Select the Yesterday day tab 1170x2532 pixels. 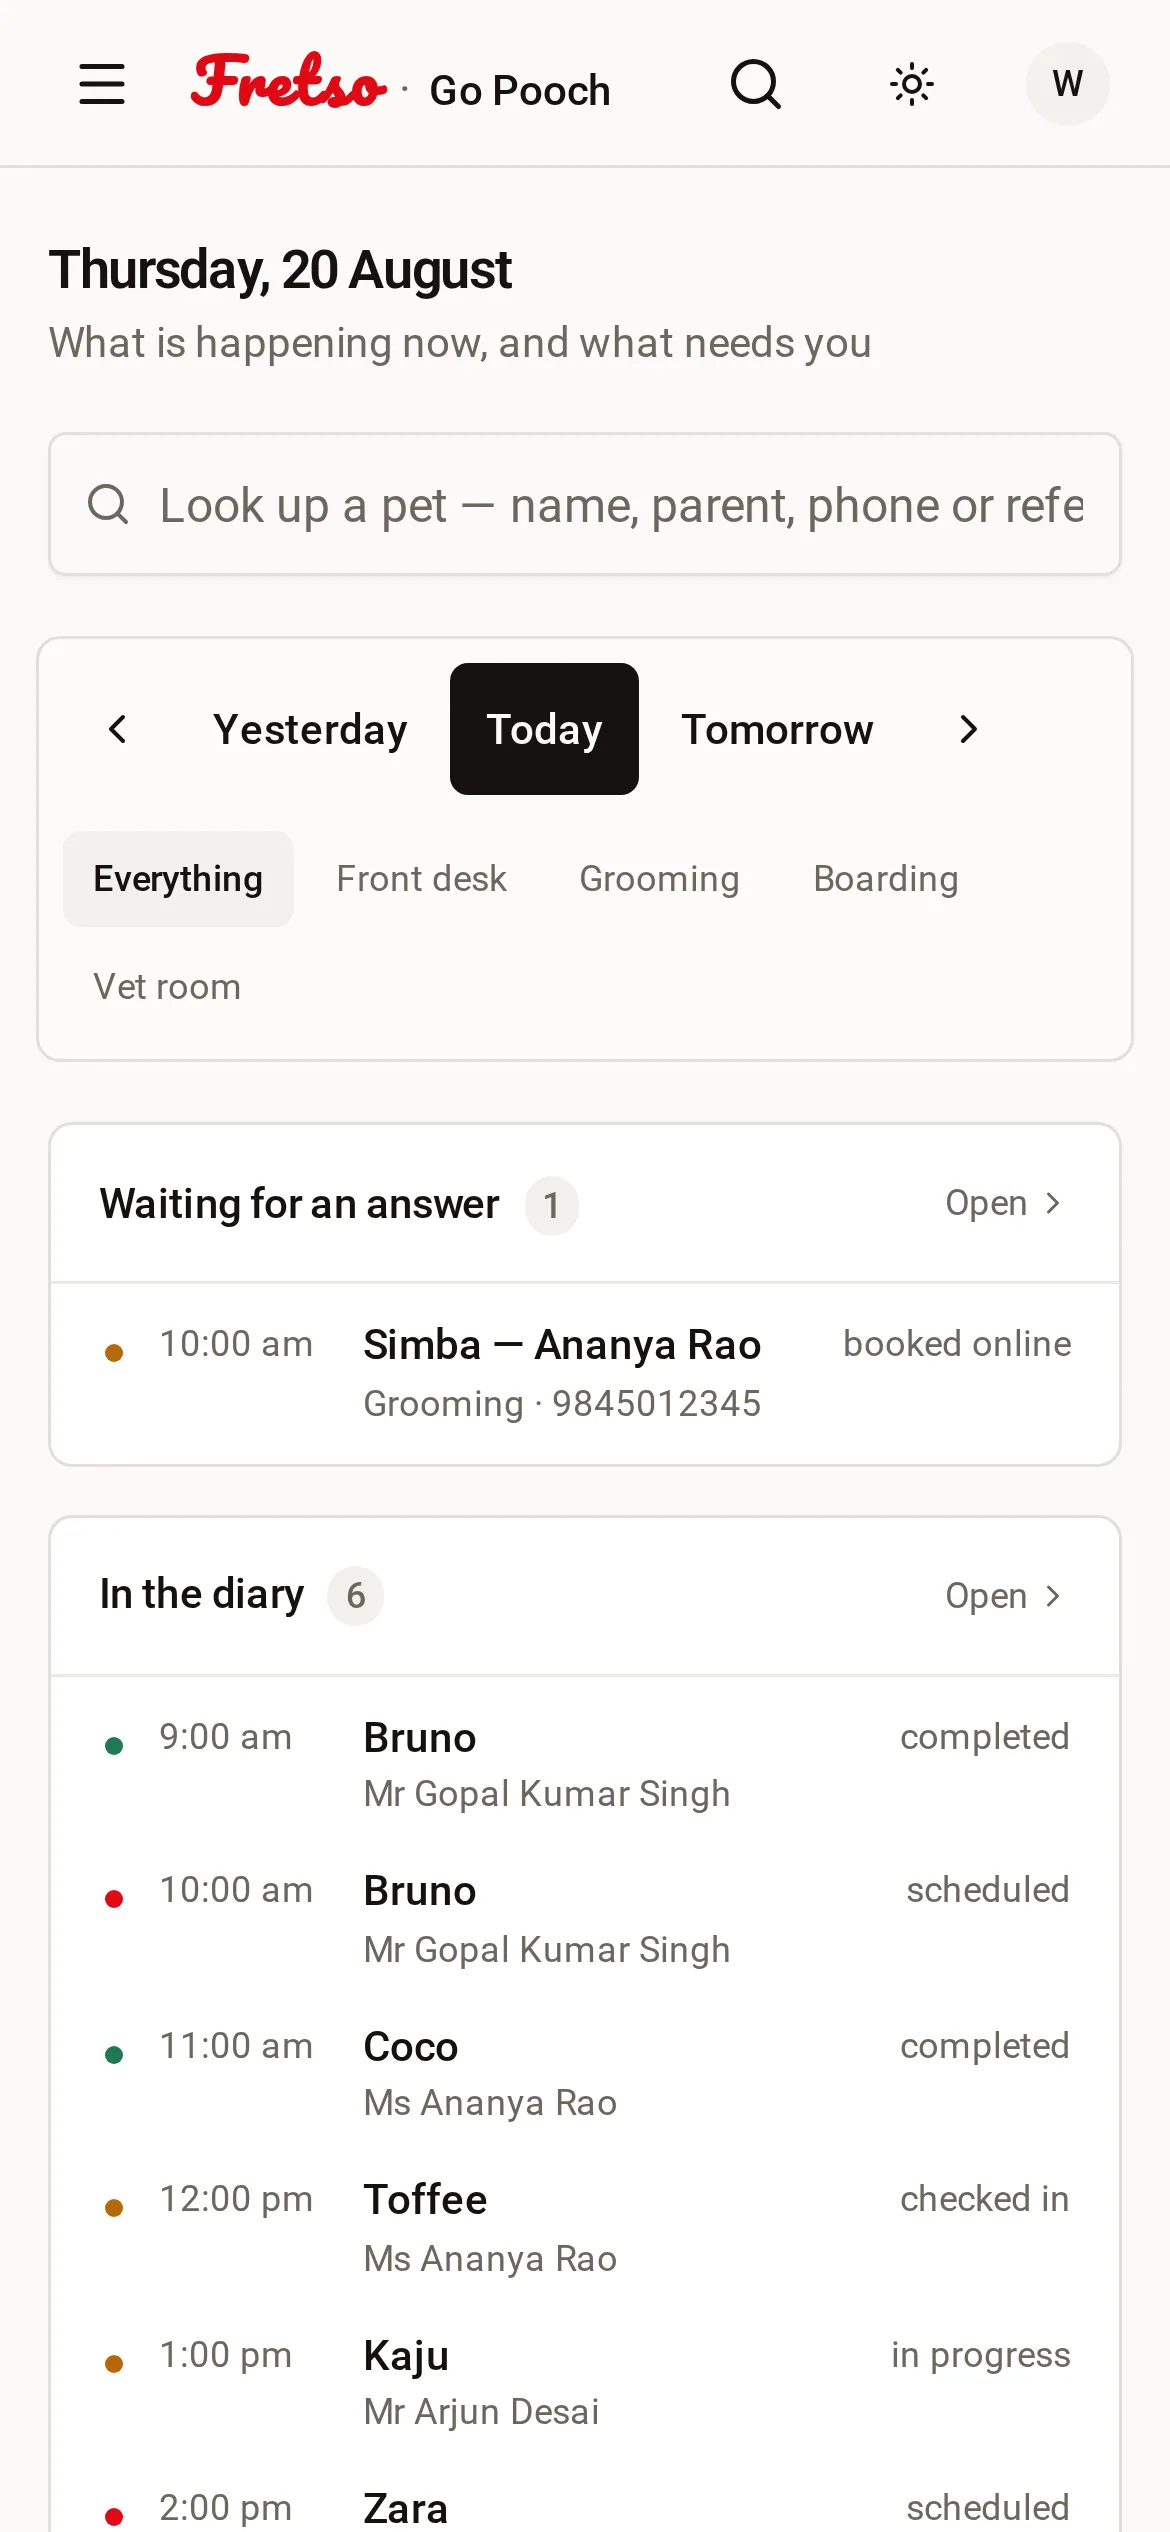click(x=310, y=729)
